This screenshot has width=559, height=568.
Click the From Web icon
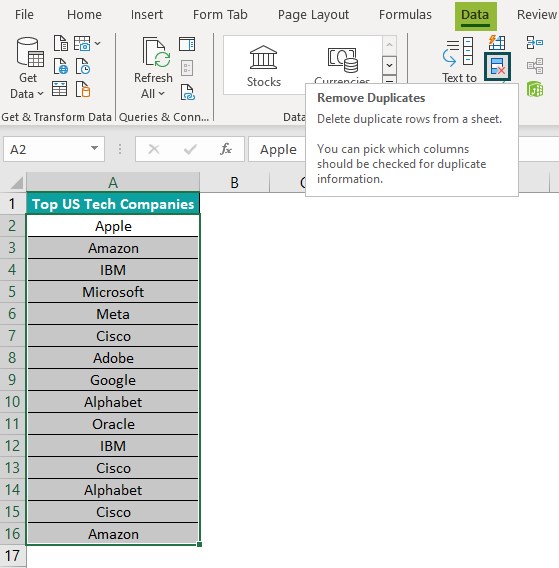point(61,66)
